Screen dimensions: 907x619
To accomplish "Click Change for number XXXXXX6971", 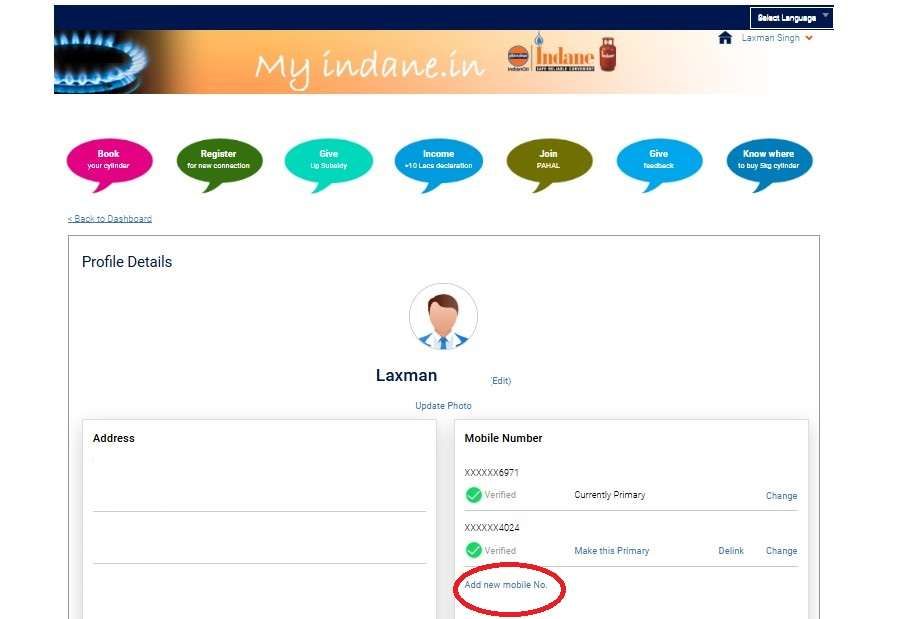I will (781, 496).
